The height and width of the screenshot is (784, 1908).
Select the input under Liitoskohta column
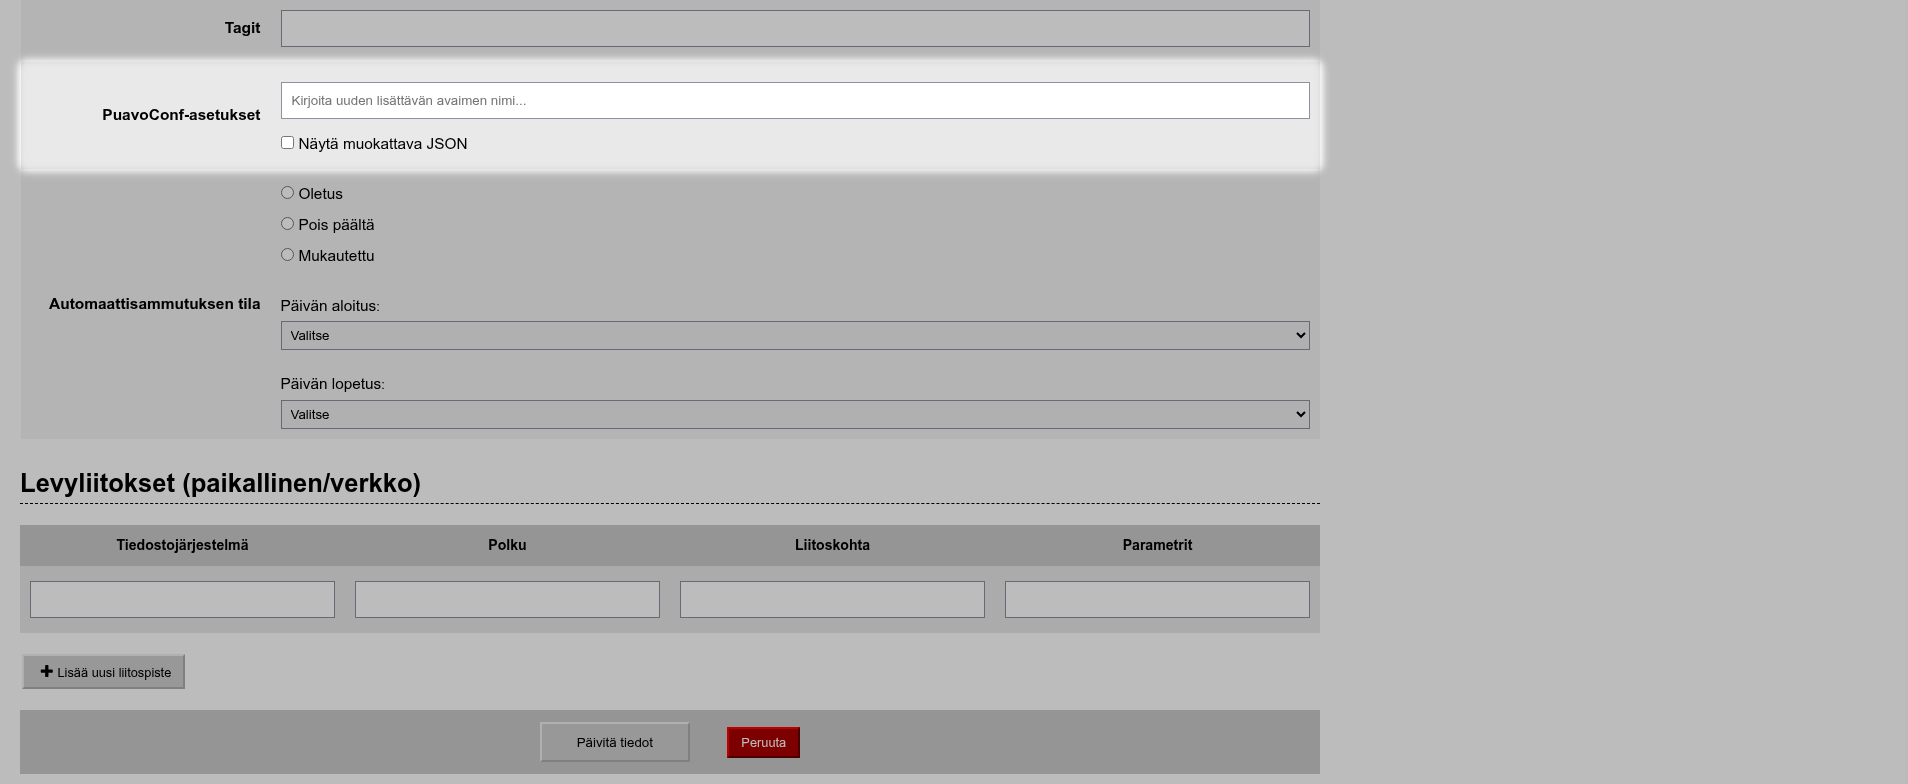coord(832,600)
